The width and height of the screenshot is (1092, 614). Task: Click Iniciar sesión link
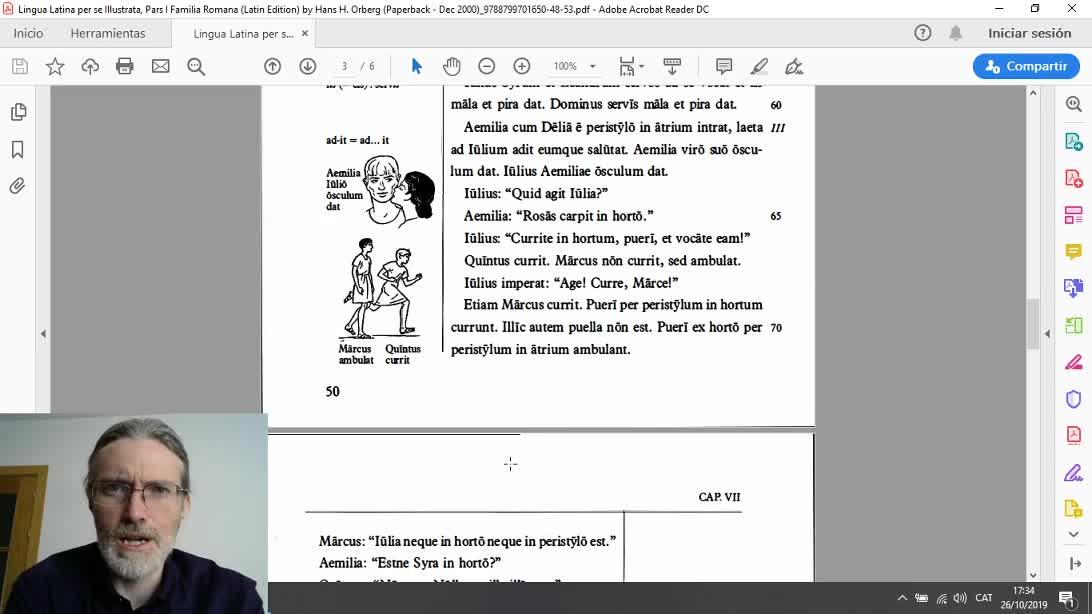click(x=1029, y=33)
